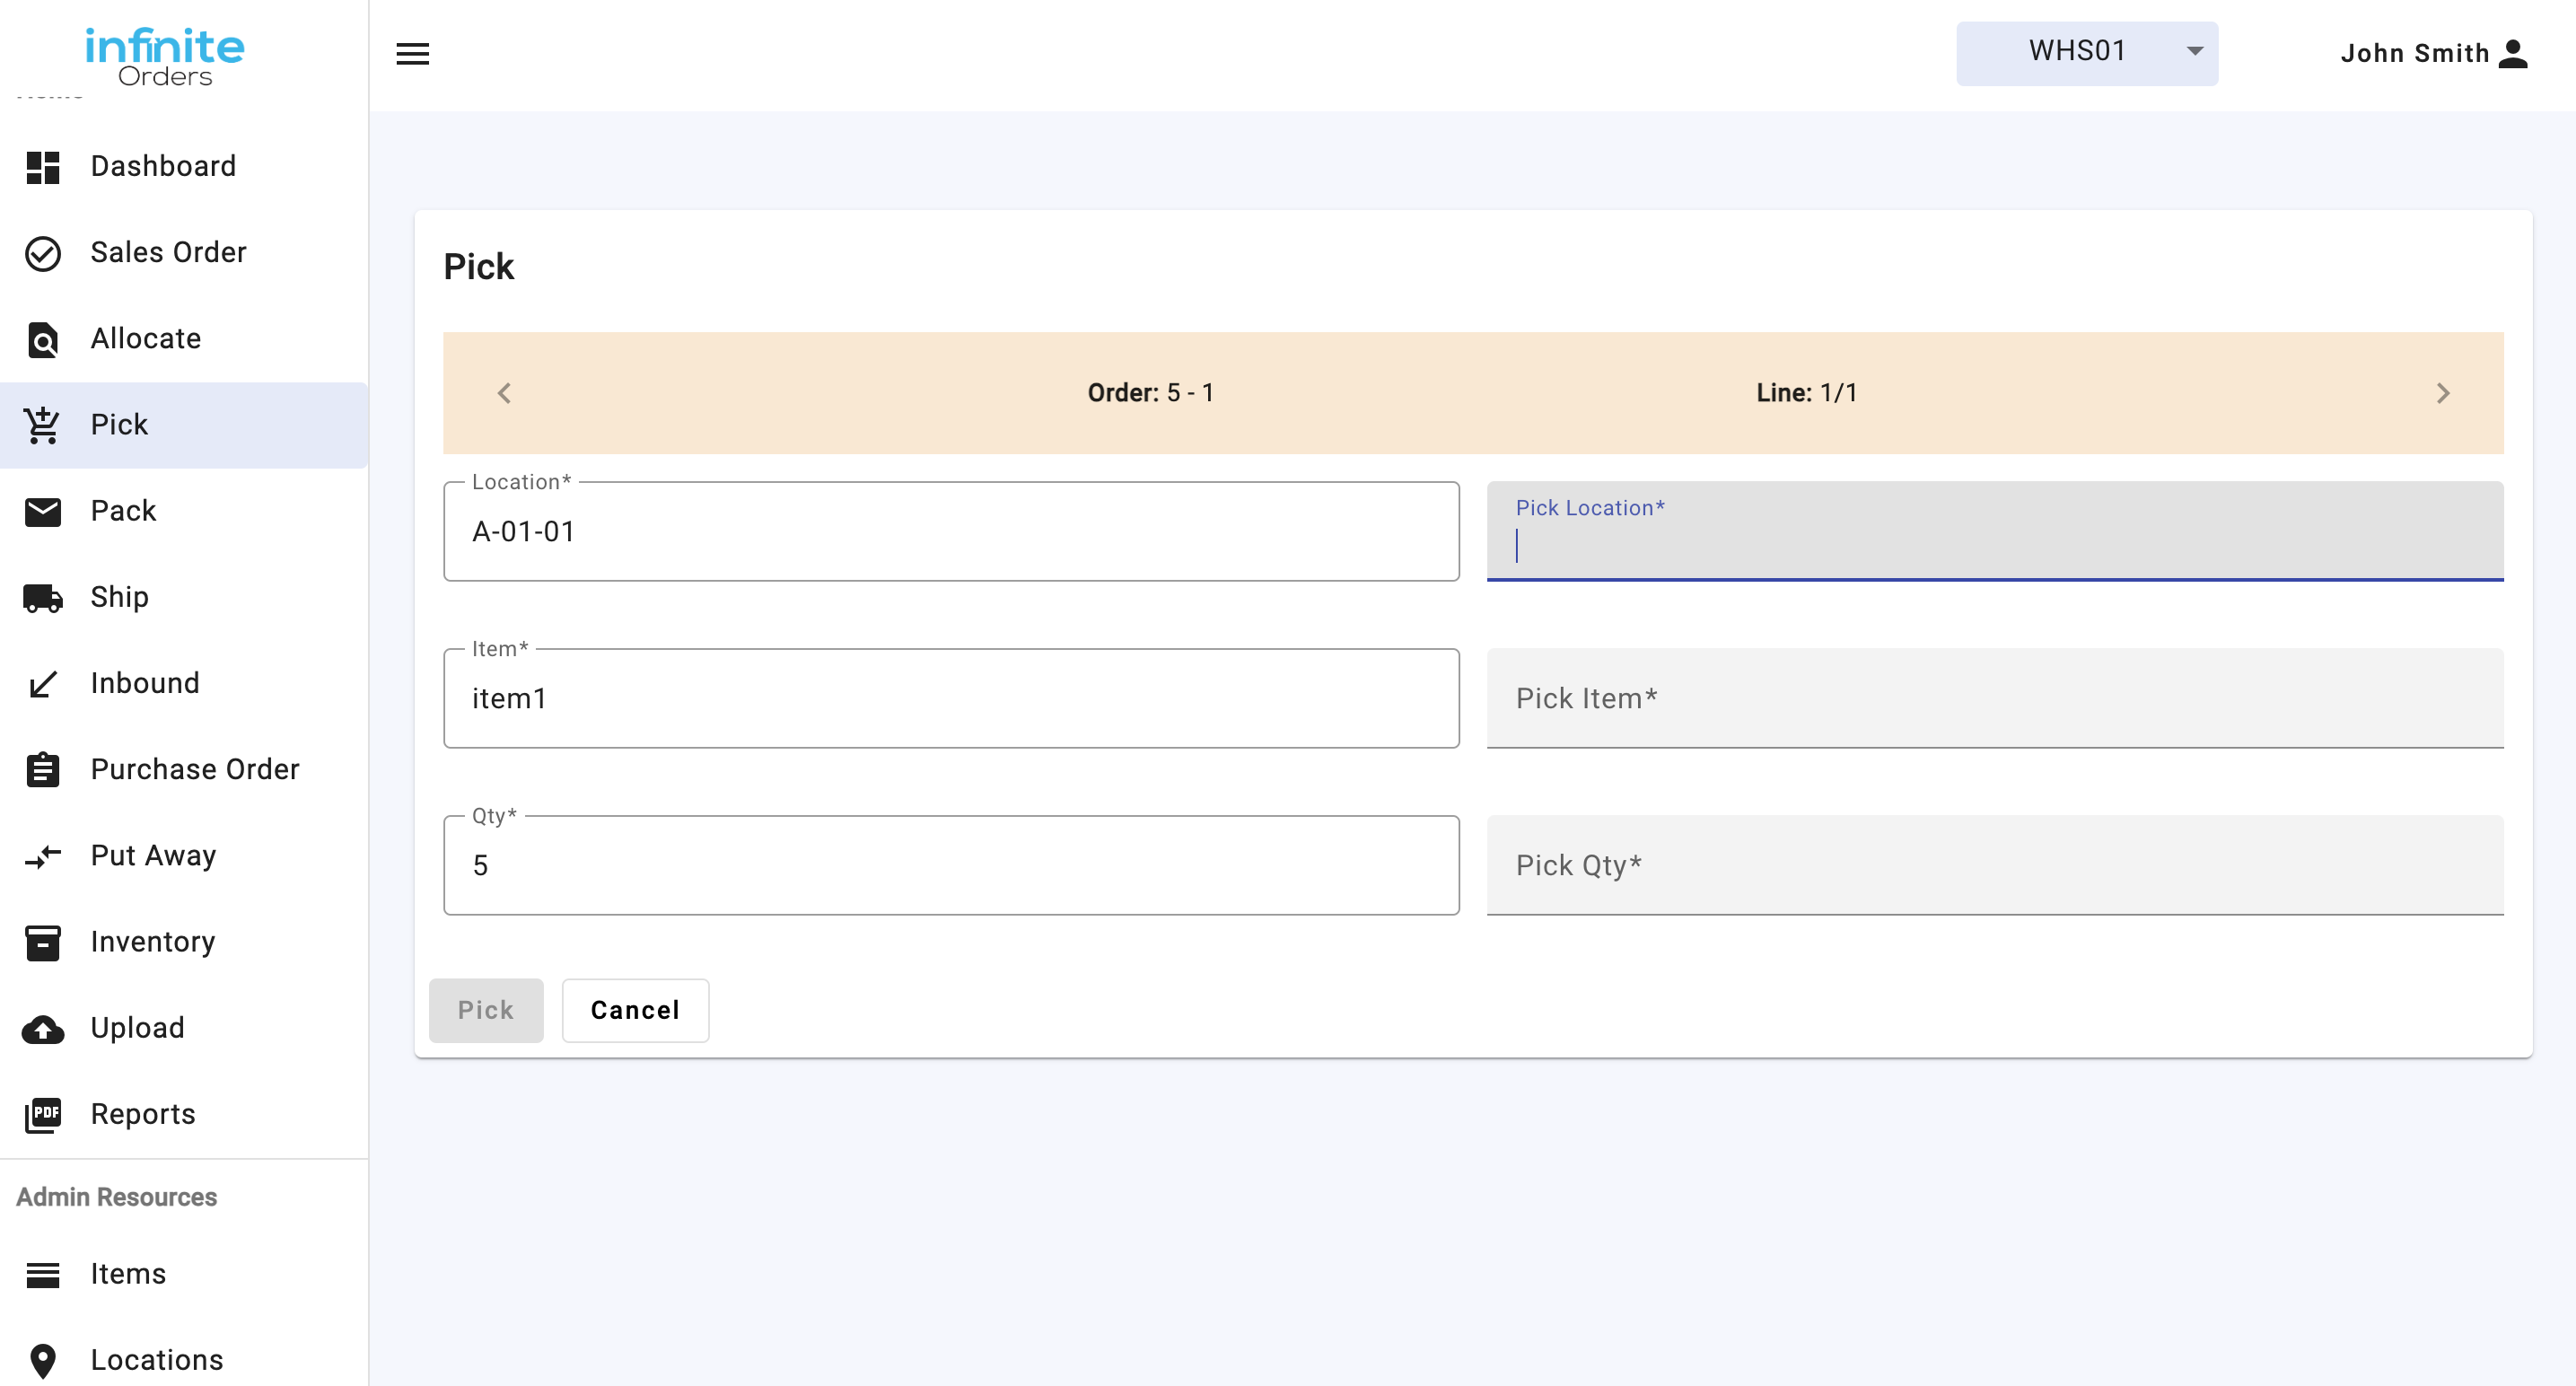Go to previous order with left chevron
The width and height of the screenshot is (2576, 1386).
504,392
